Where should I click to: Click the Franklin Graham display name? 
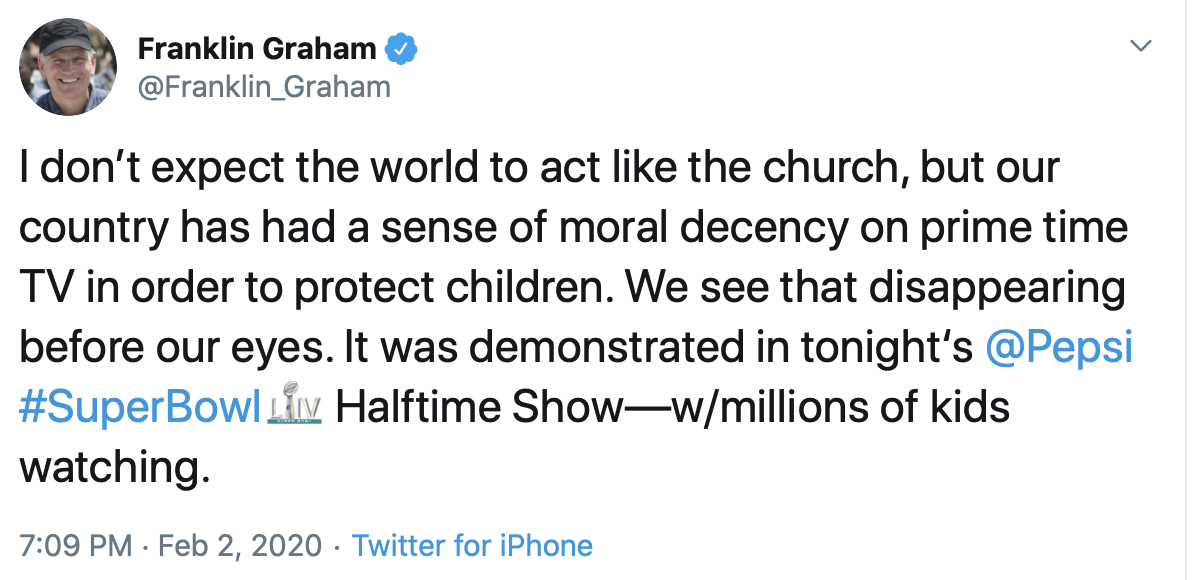coord(256,48)
